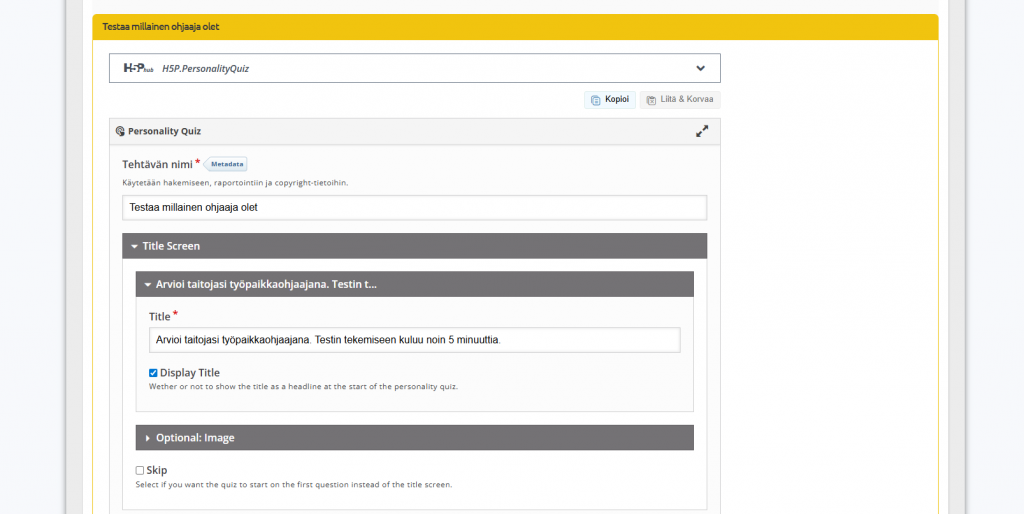Click the copy icon inside Kopioi

click(x=595, y=100)
